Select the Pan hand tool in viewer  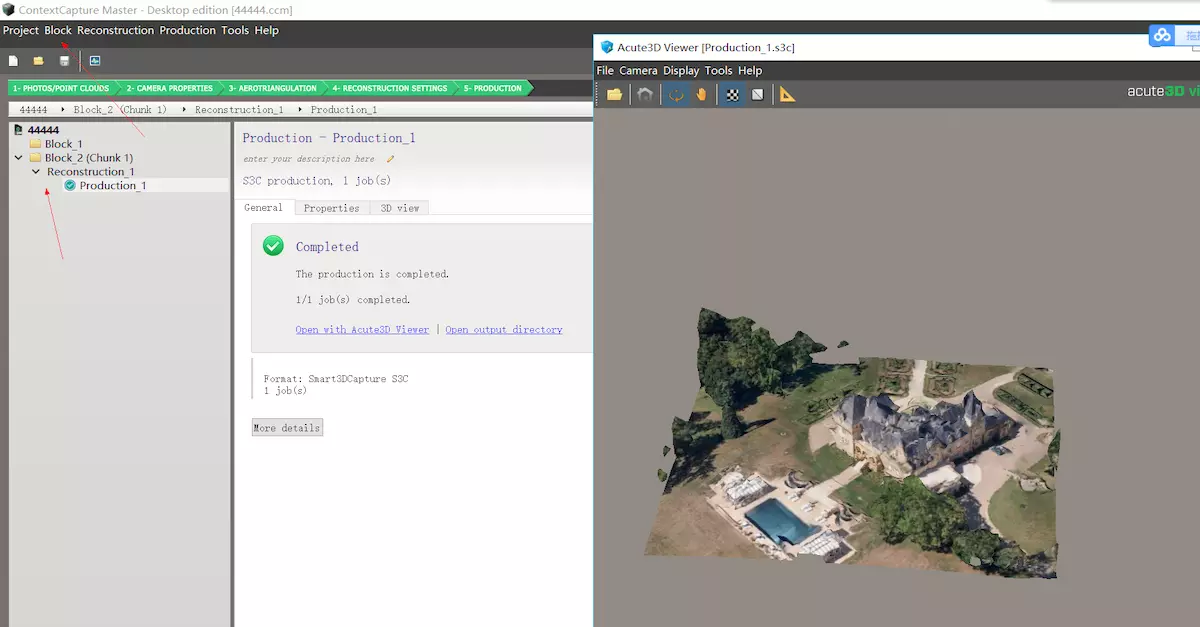[702, 94]
